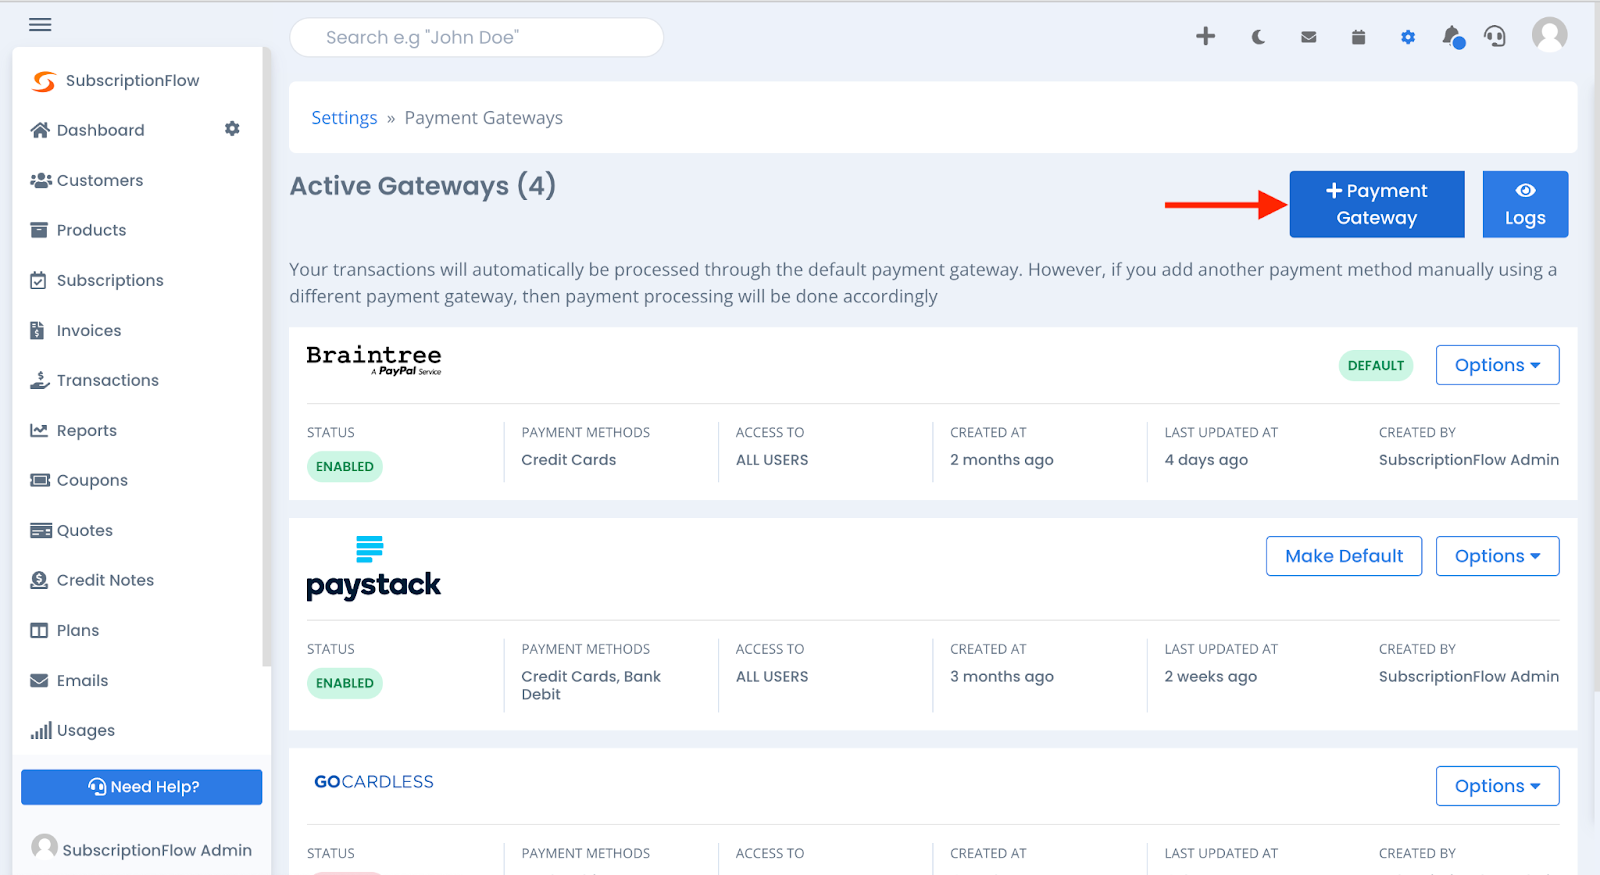Click the ENABLED status badge for Braintree
This screenshot has height=875, width=1600.
345,467
